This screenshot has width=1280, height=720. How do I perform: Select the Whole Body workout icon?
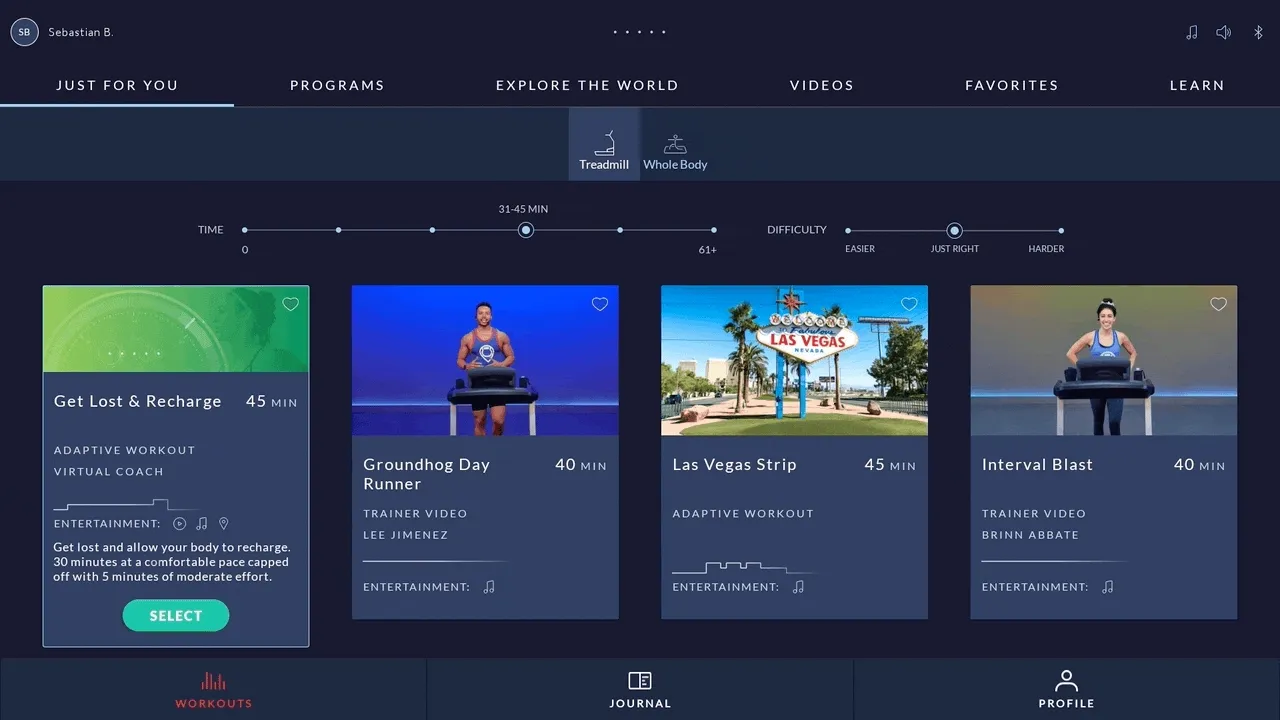coord(675,146)
